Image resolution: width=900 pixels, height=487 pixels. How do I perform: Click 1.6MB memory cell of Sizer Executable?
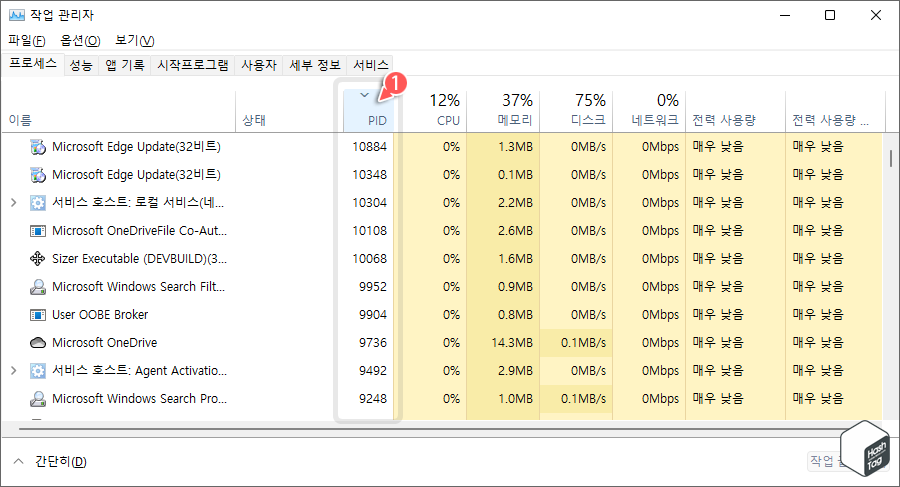[x=503, y=258]
